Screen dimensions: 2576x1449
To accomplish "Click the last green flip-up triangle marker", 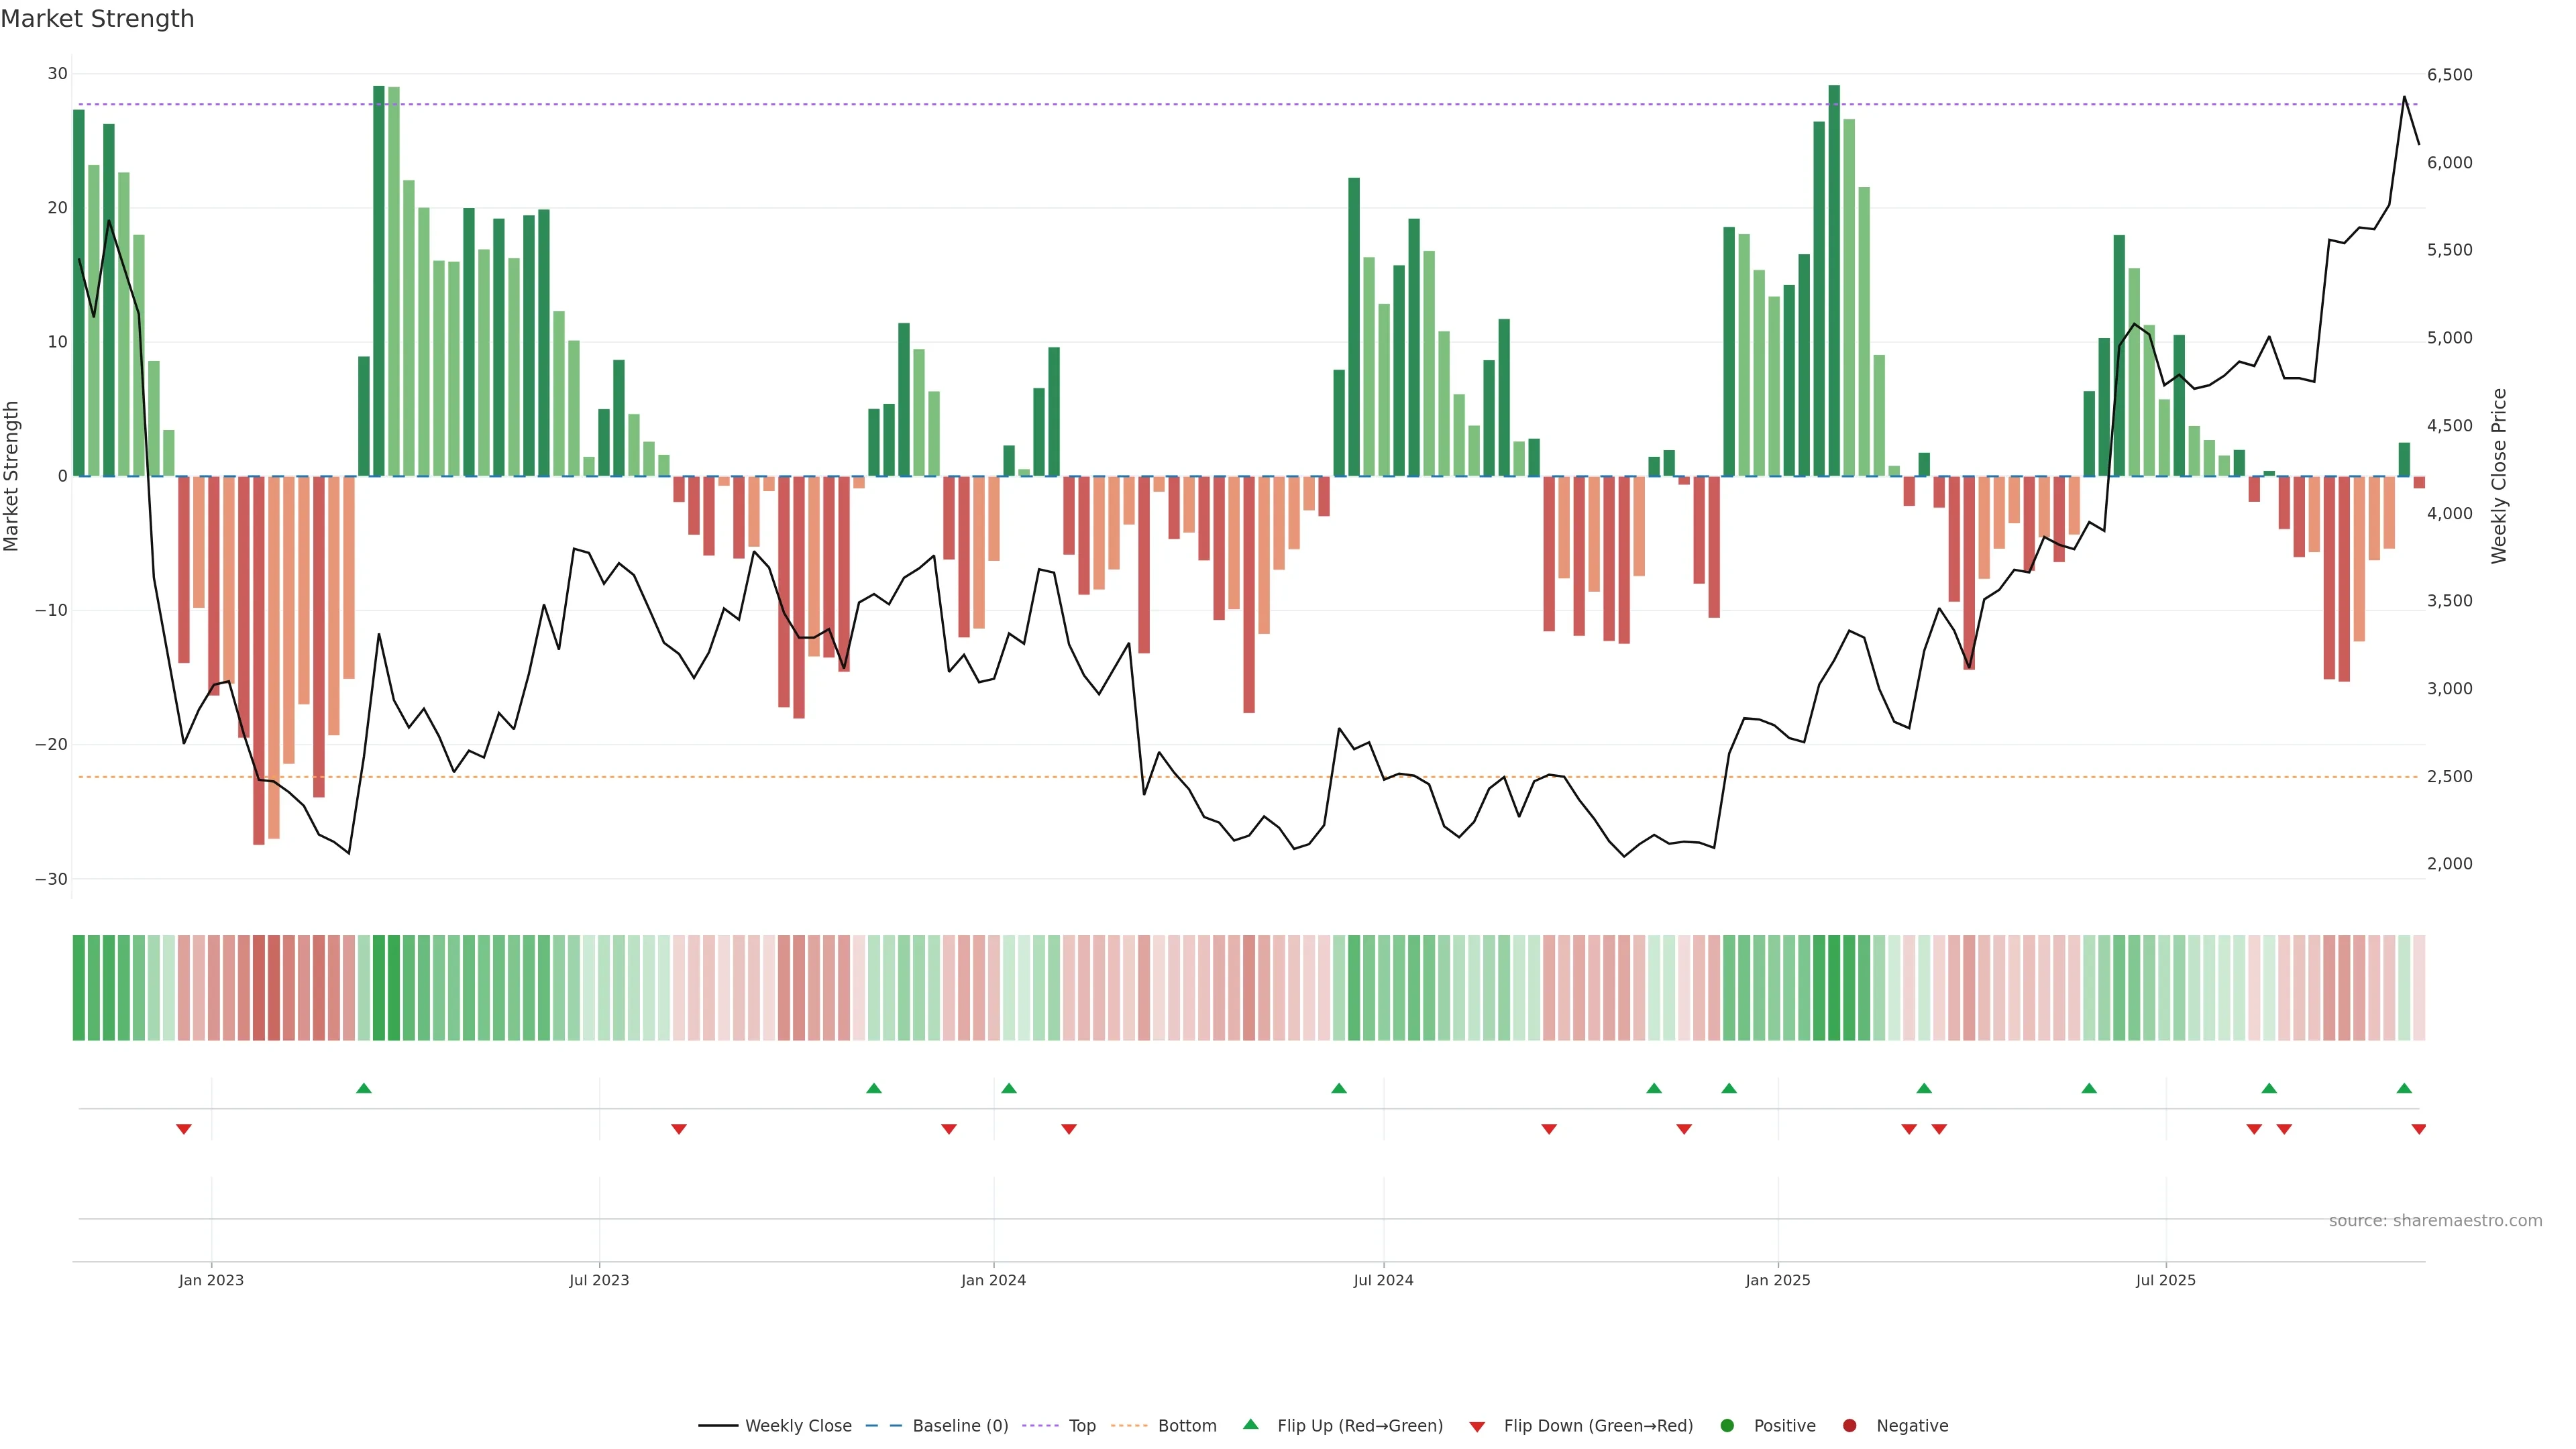I will (x=2404, y=1088).
